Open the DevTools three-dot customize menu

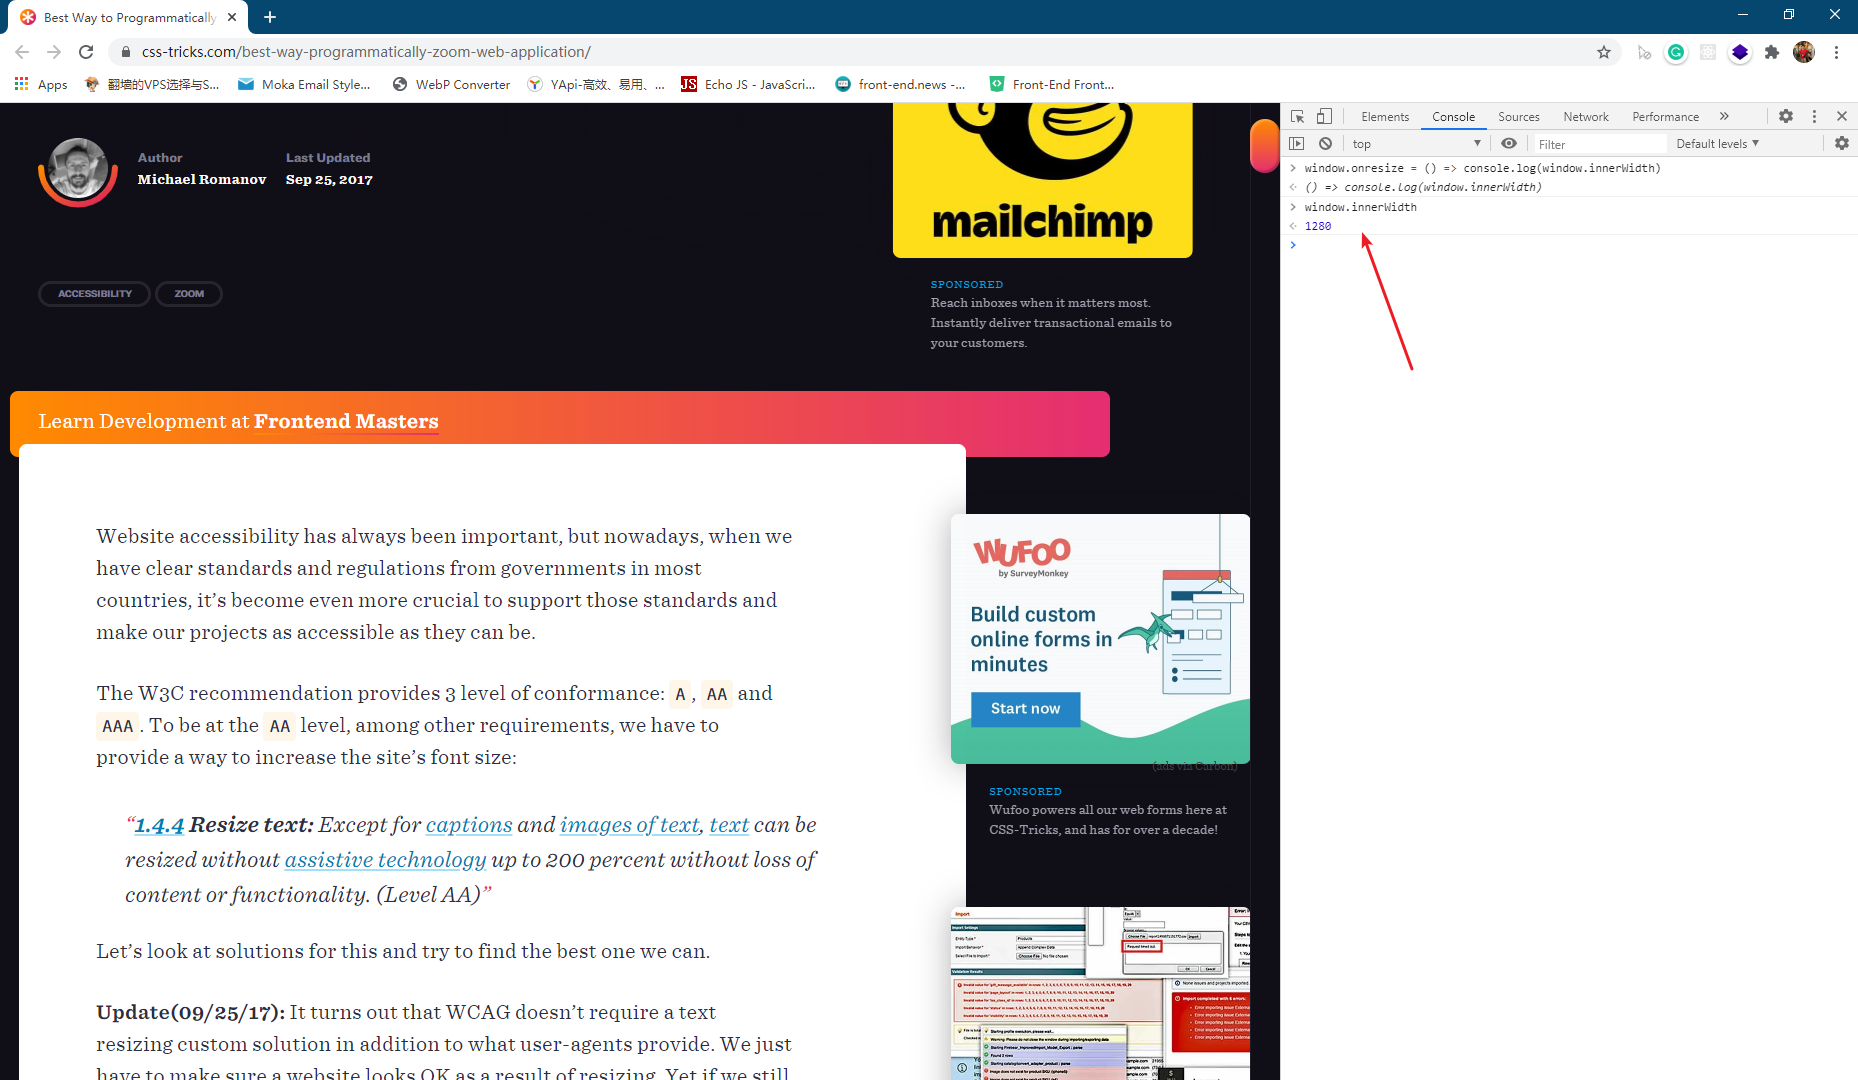(x=1814, y=116)
